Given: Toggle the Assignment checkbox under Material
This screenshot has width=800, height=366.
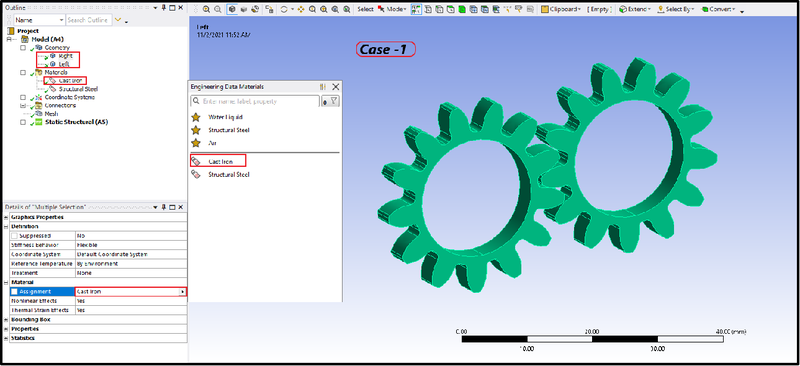Looking at the screenshot, I should 14,291.
